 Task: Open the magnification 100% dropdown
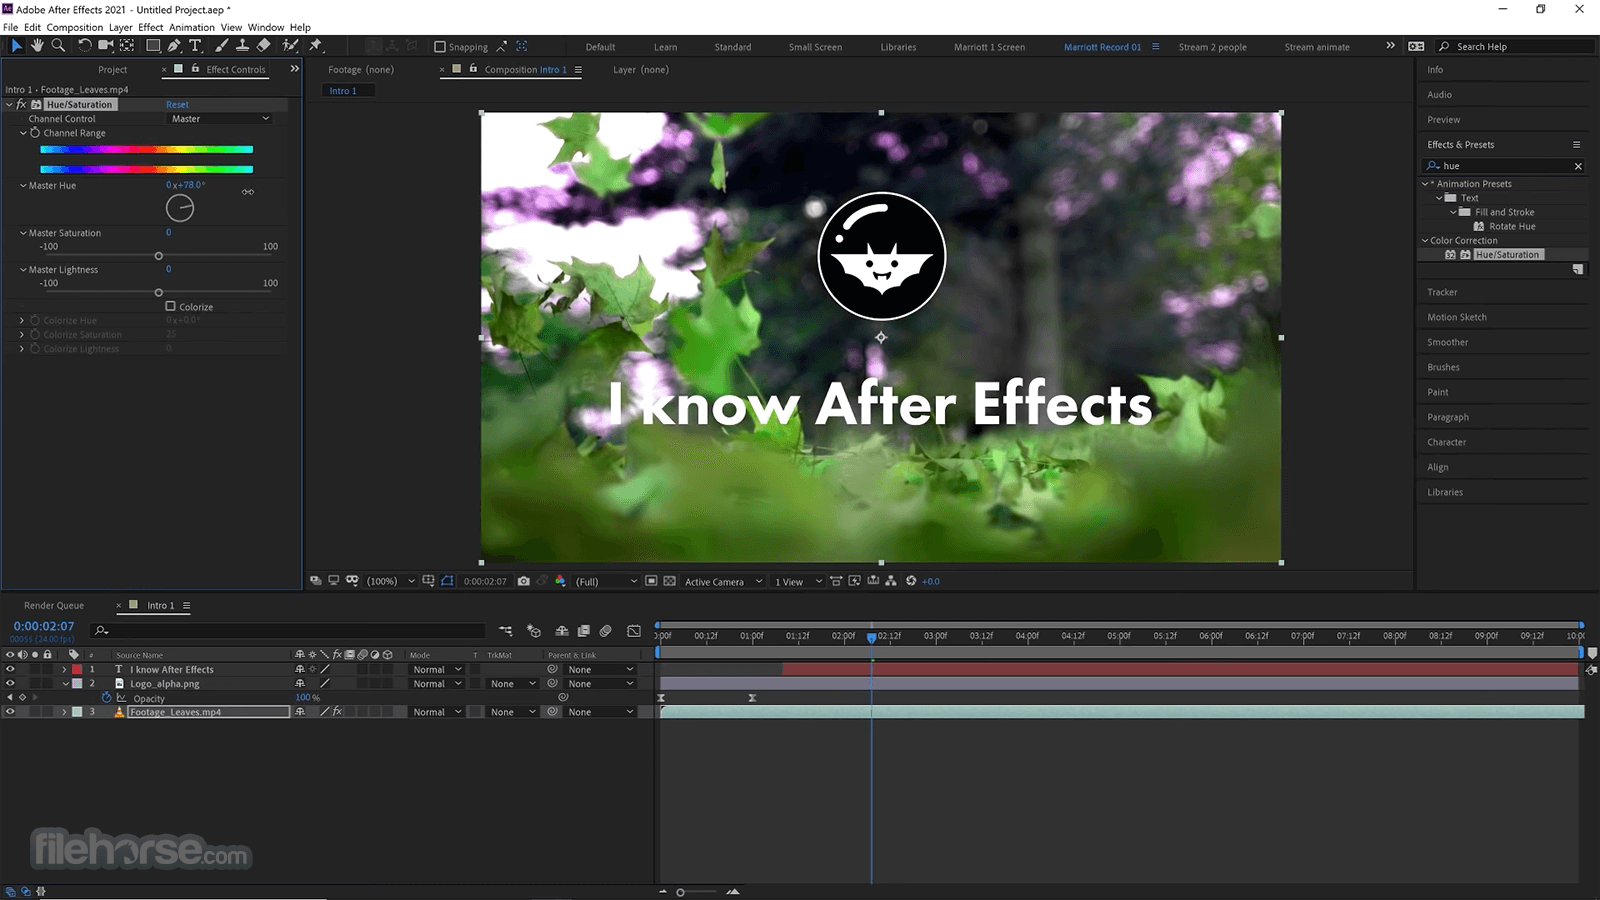coord(391,581)
